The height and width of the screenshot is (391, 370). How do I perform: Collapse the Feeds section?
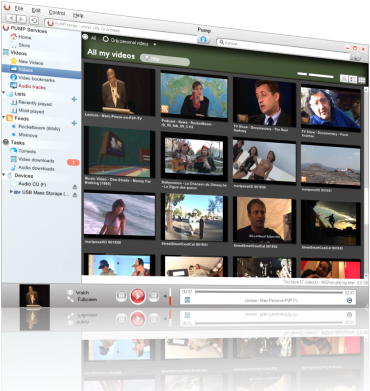click(x=4, y=117)
